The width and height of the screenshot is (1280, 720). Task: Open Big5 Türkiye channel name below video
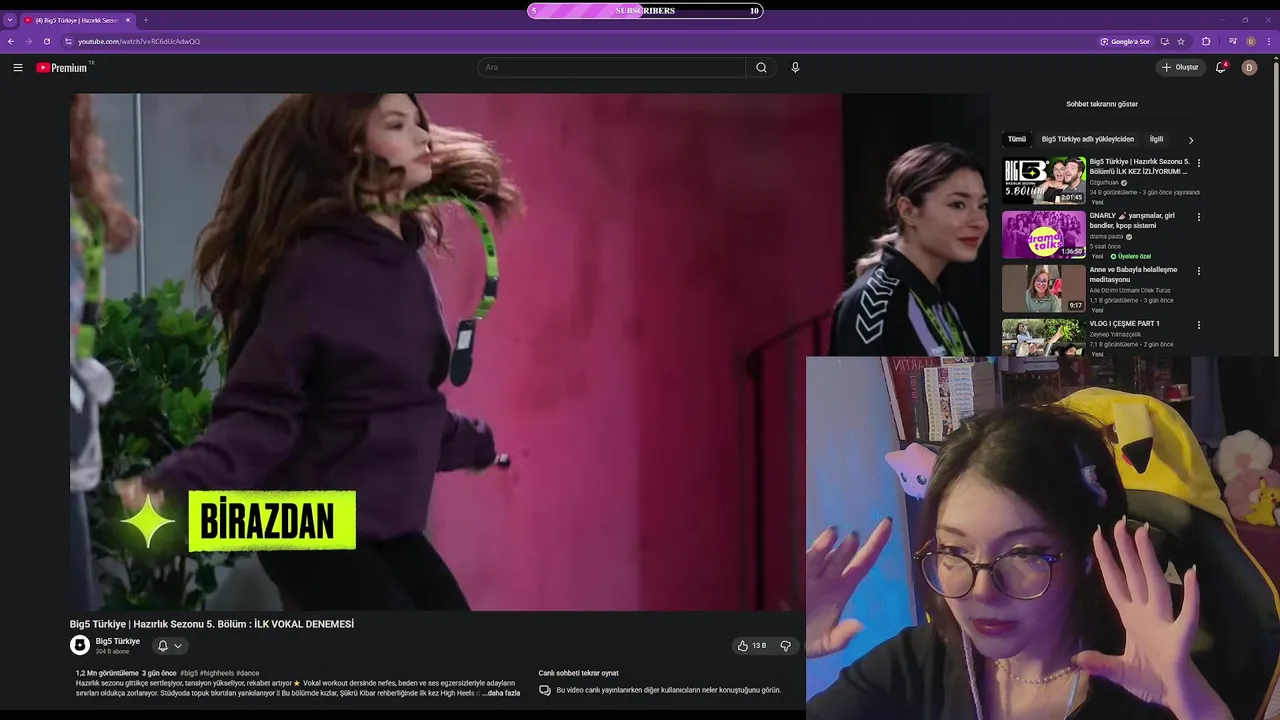118,641
